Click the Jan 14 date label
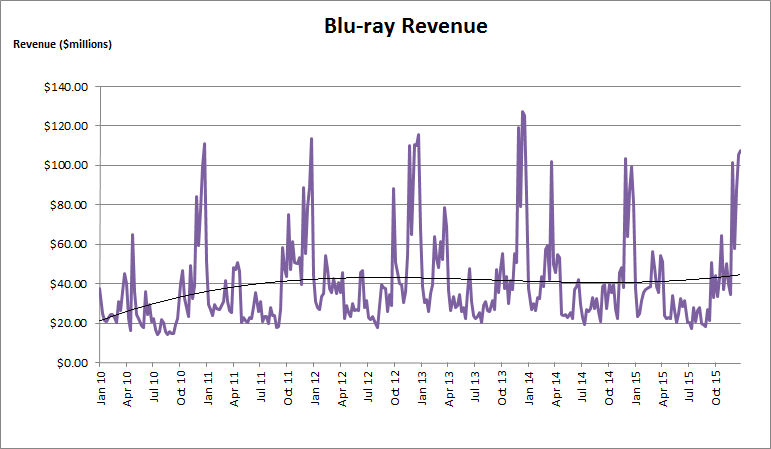 pyautogui.click(x=529, y=388)
